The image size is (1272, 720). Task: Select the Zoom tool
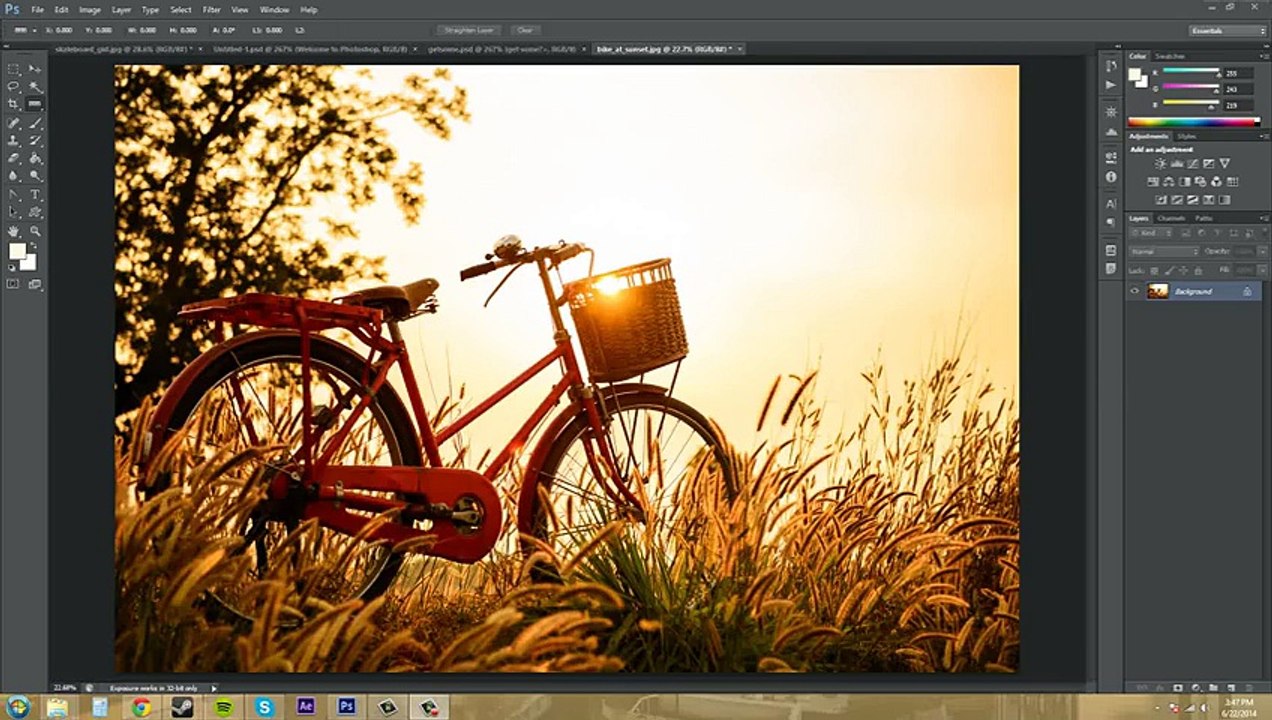click(x=35, y=231)
